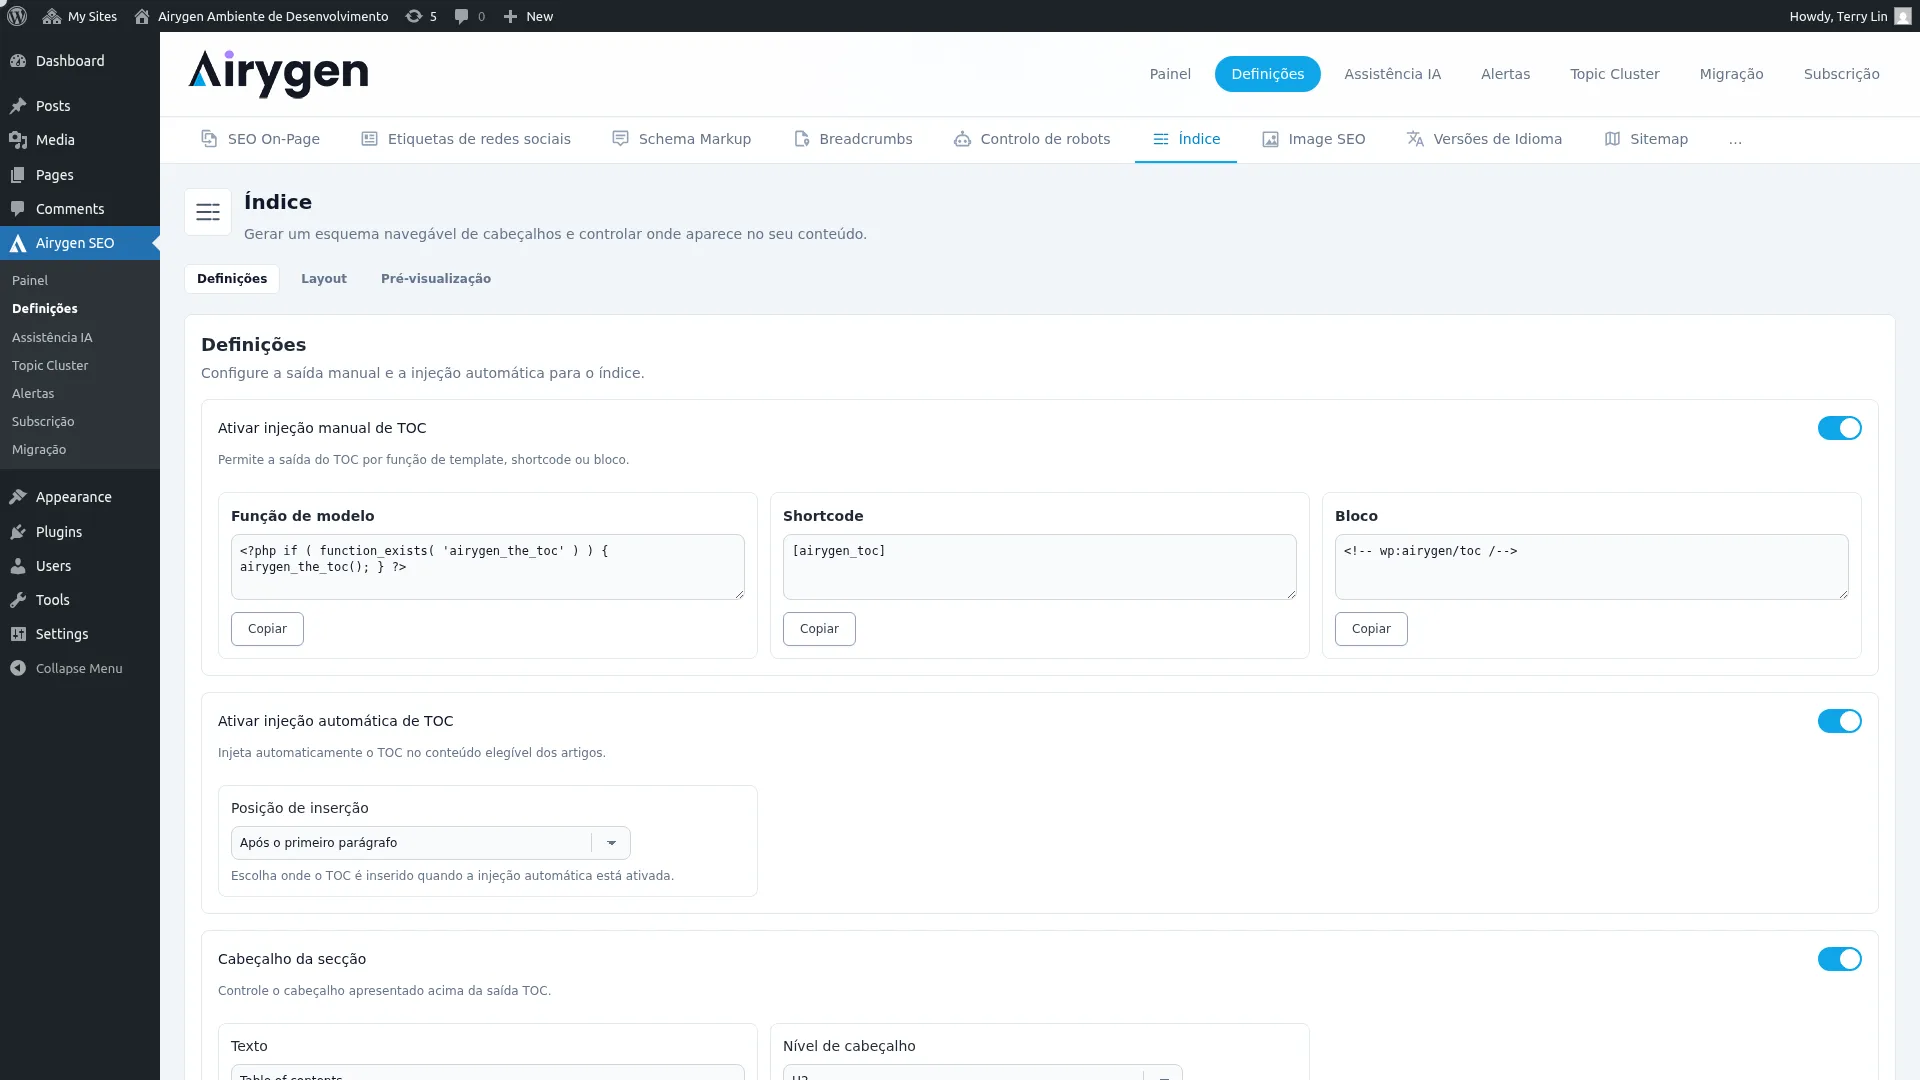Open Schema Markup tab
Screen dimensions: 1920x1080
click(681, 139)
